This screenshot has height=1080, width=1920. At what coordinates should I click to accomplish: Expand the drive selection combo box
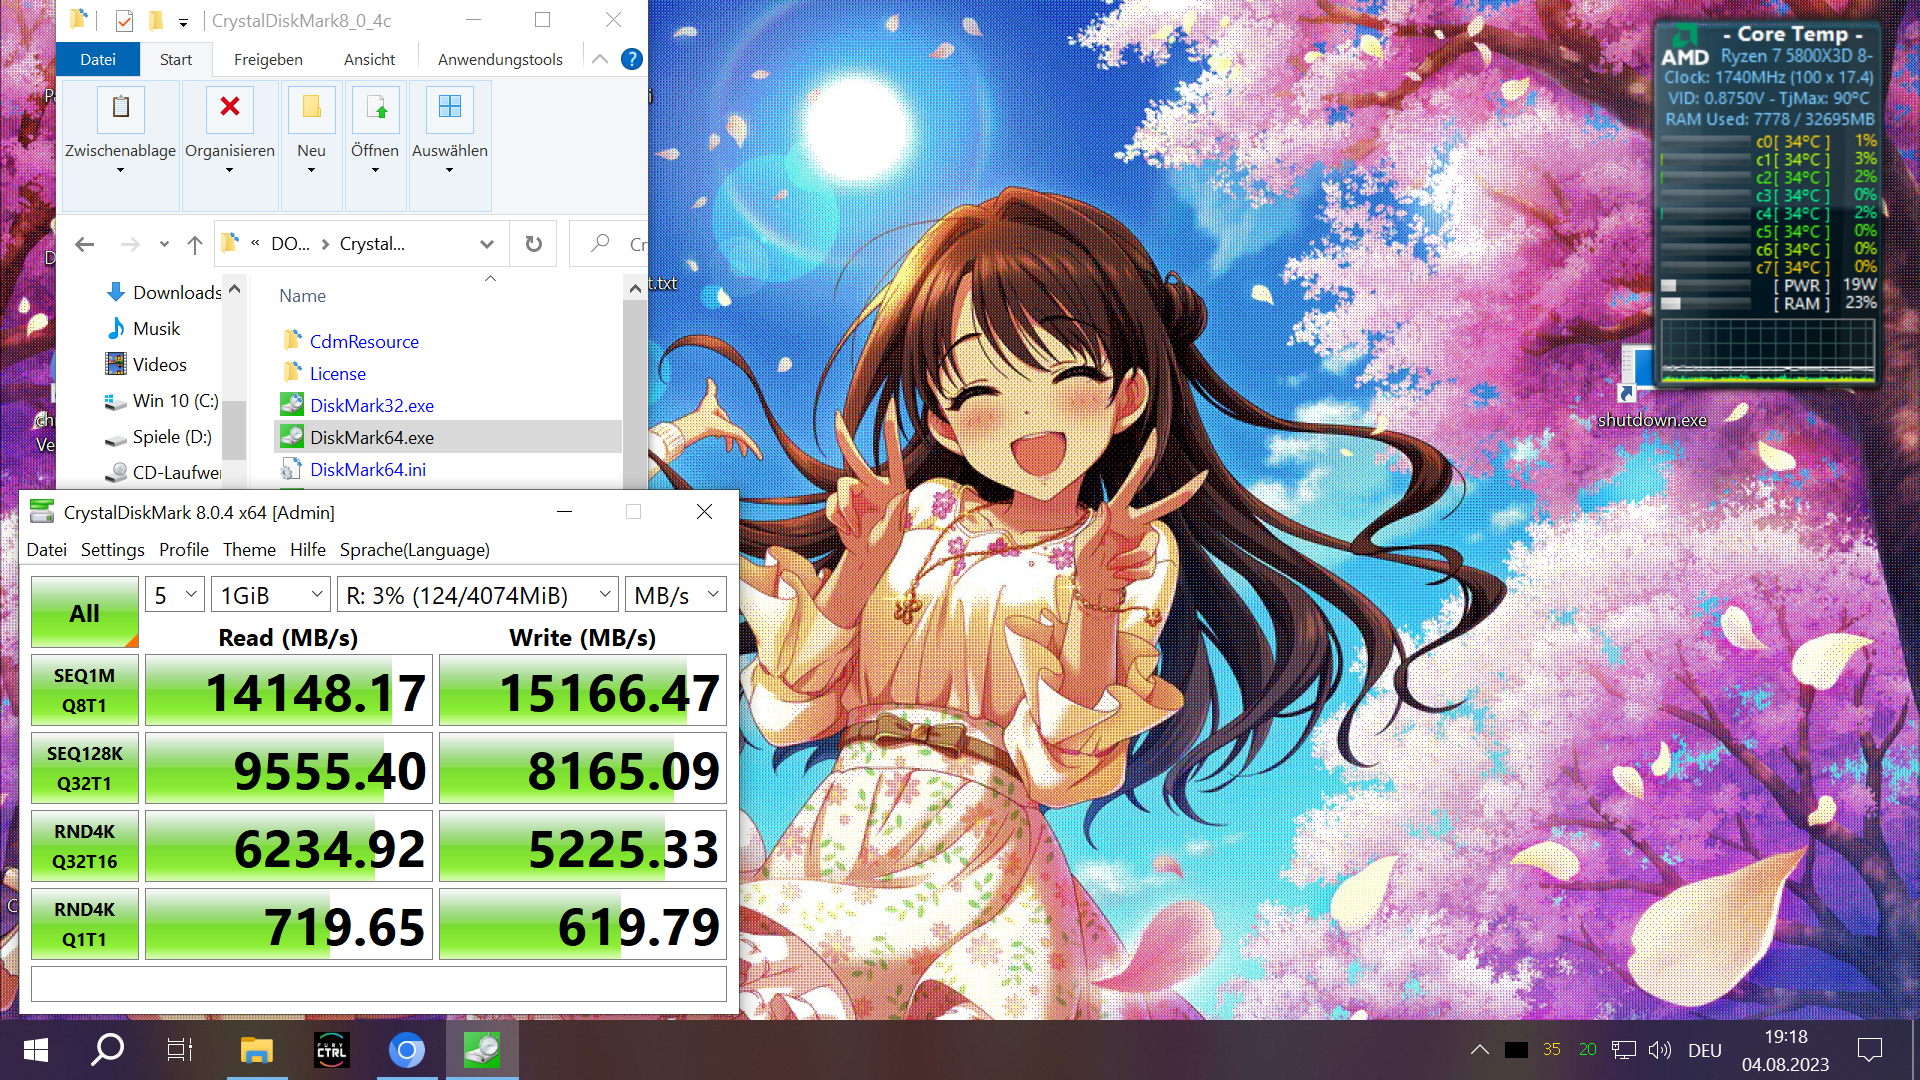(478, 595)
